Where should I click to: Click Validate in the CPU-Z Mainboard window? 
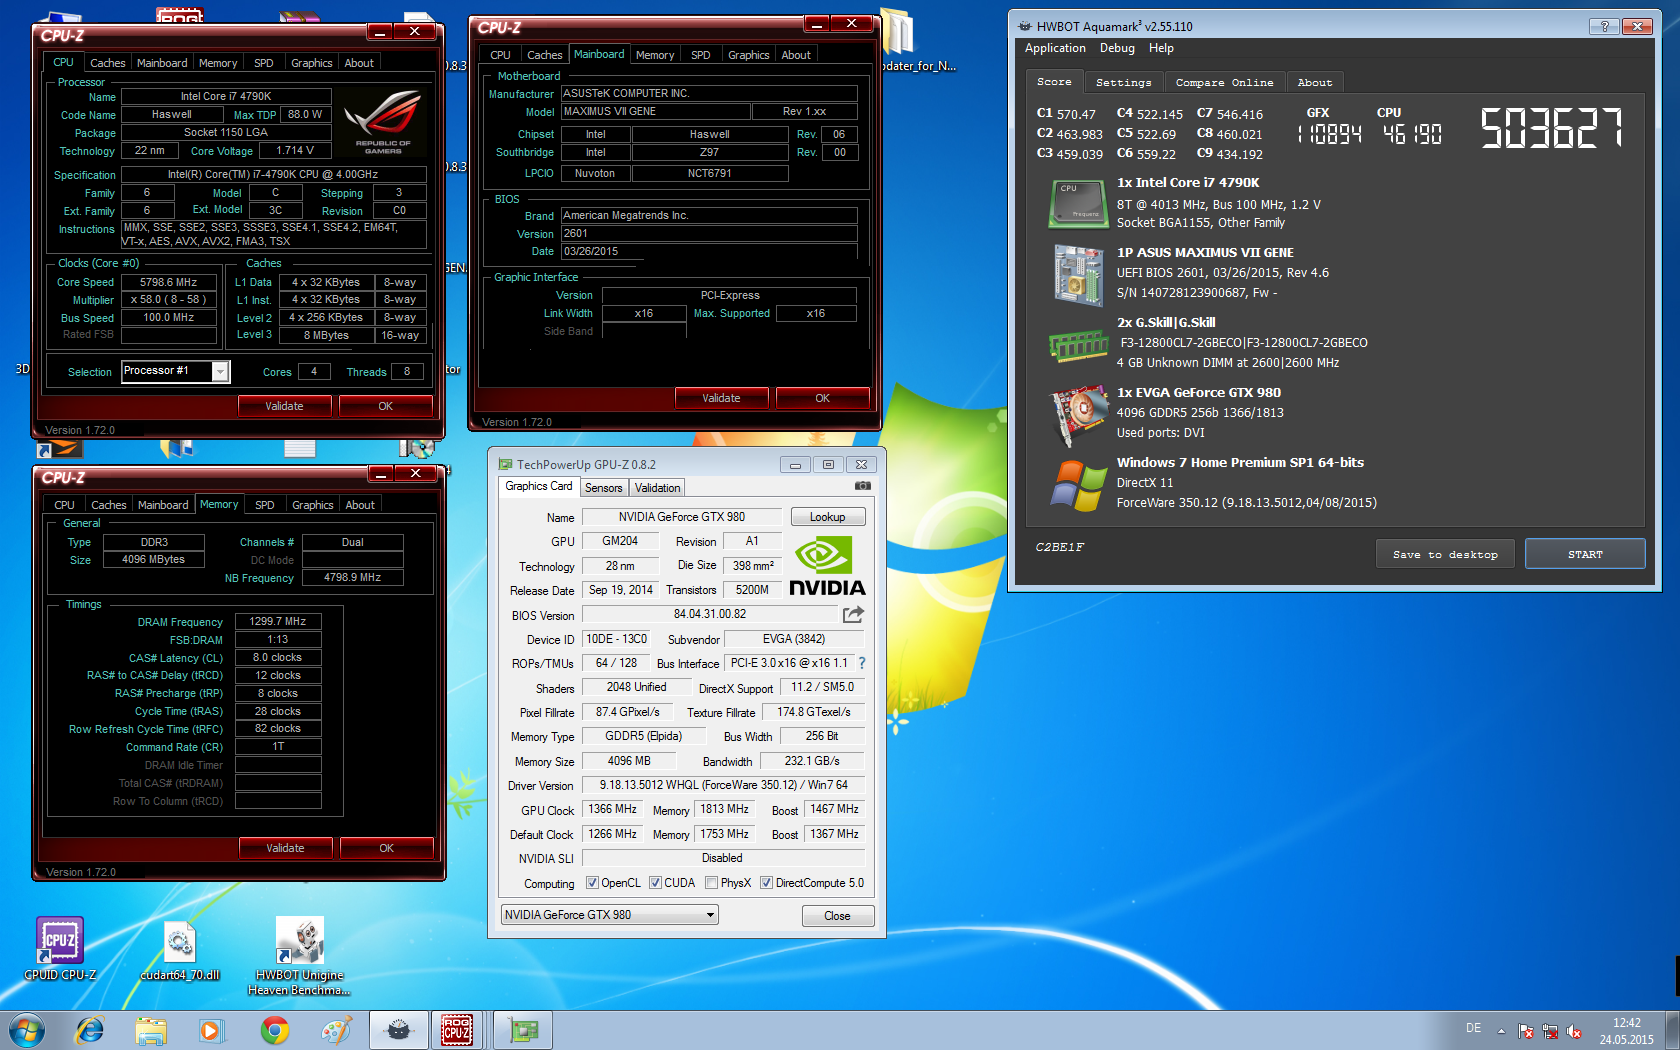coord(721,398)
